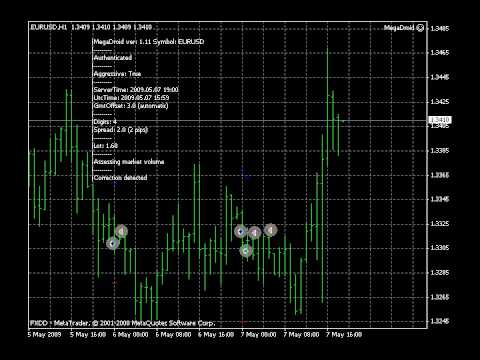Click the 1.3245 price scale label

click(440, 321)
